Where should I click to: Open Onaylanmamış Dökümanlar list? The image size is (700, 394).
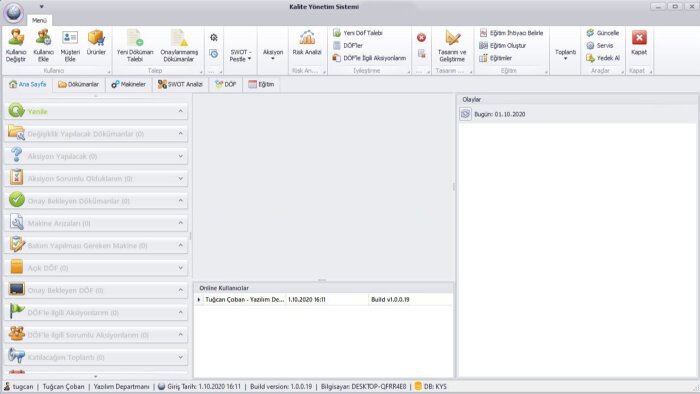point(179,45)
